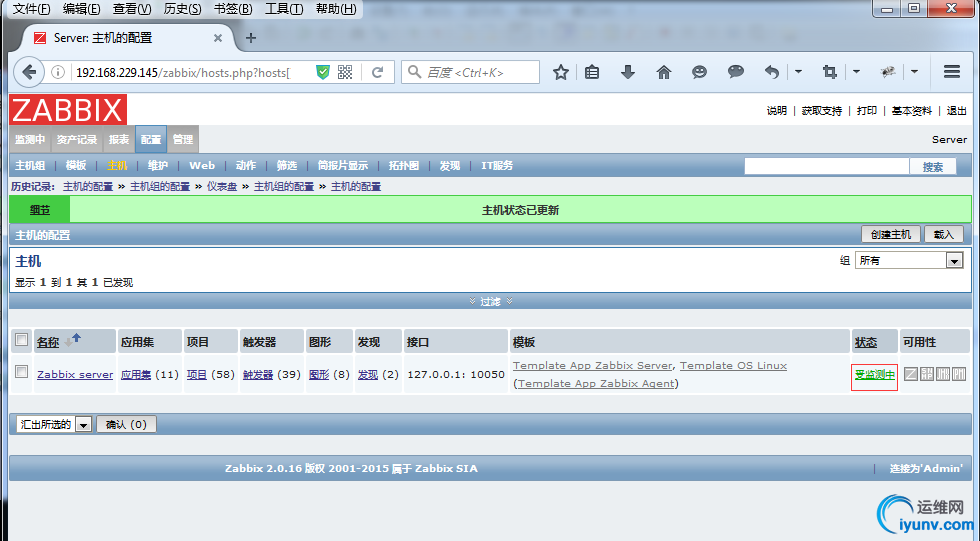The height and width of the screenshot is (541, 980).
Task: Open the 编辑(E) menu
Action: pos(81,9)
